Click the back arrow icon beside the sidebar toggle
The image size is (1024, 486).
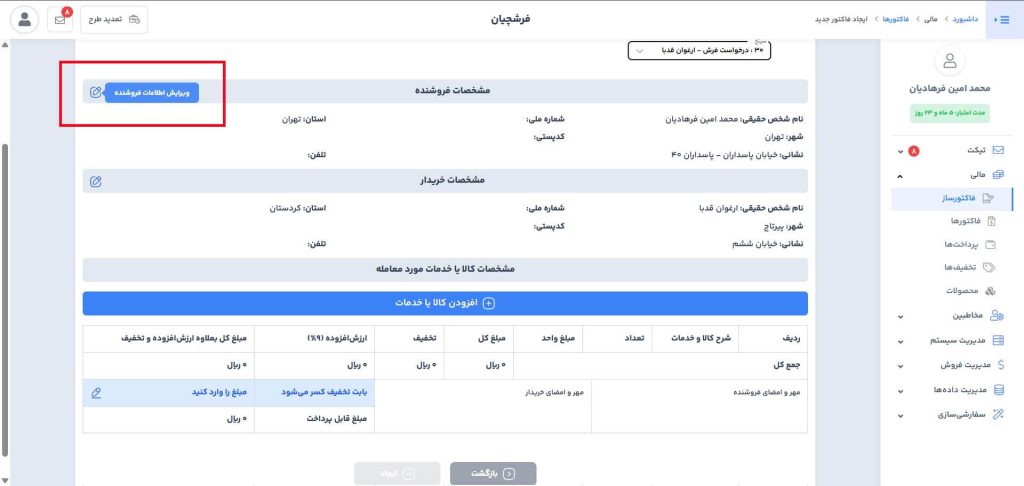[993, 19]
